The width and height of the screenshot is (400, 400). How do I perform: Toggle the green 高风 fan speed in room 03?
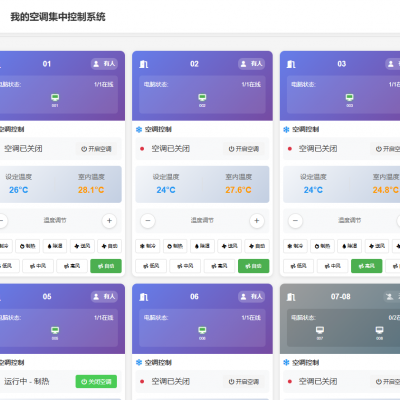coord(367,266)
